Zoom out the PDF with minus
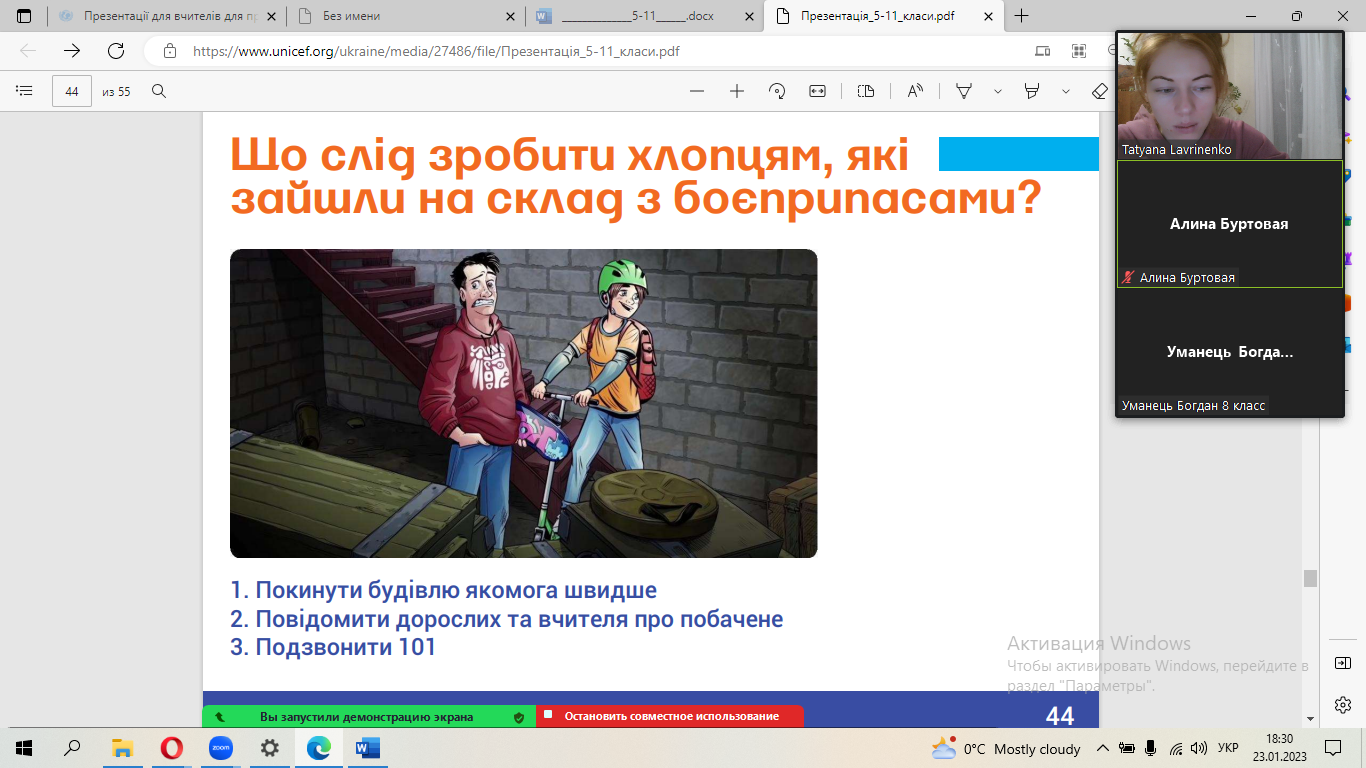The width and height of the screenshot is (1366, 768). pos(697,91)
